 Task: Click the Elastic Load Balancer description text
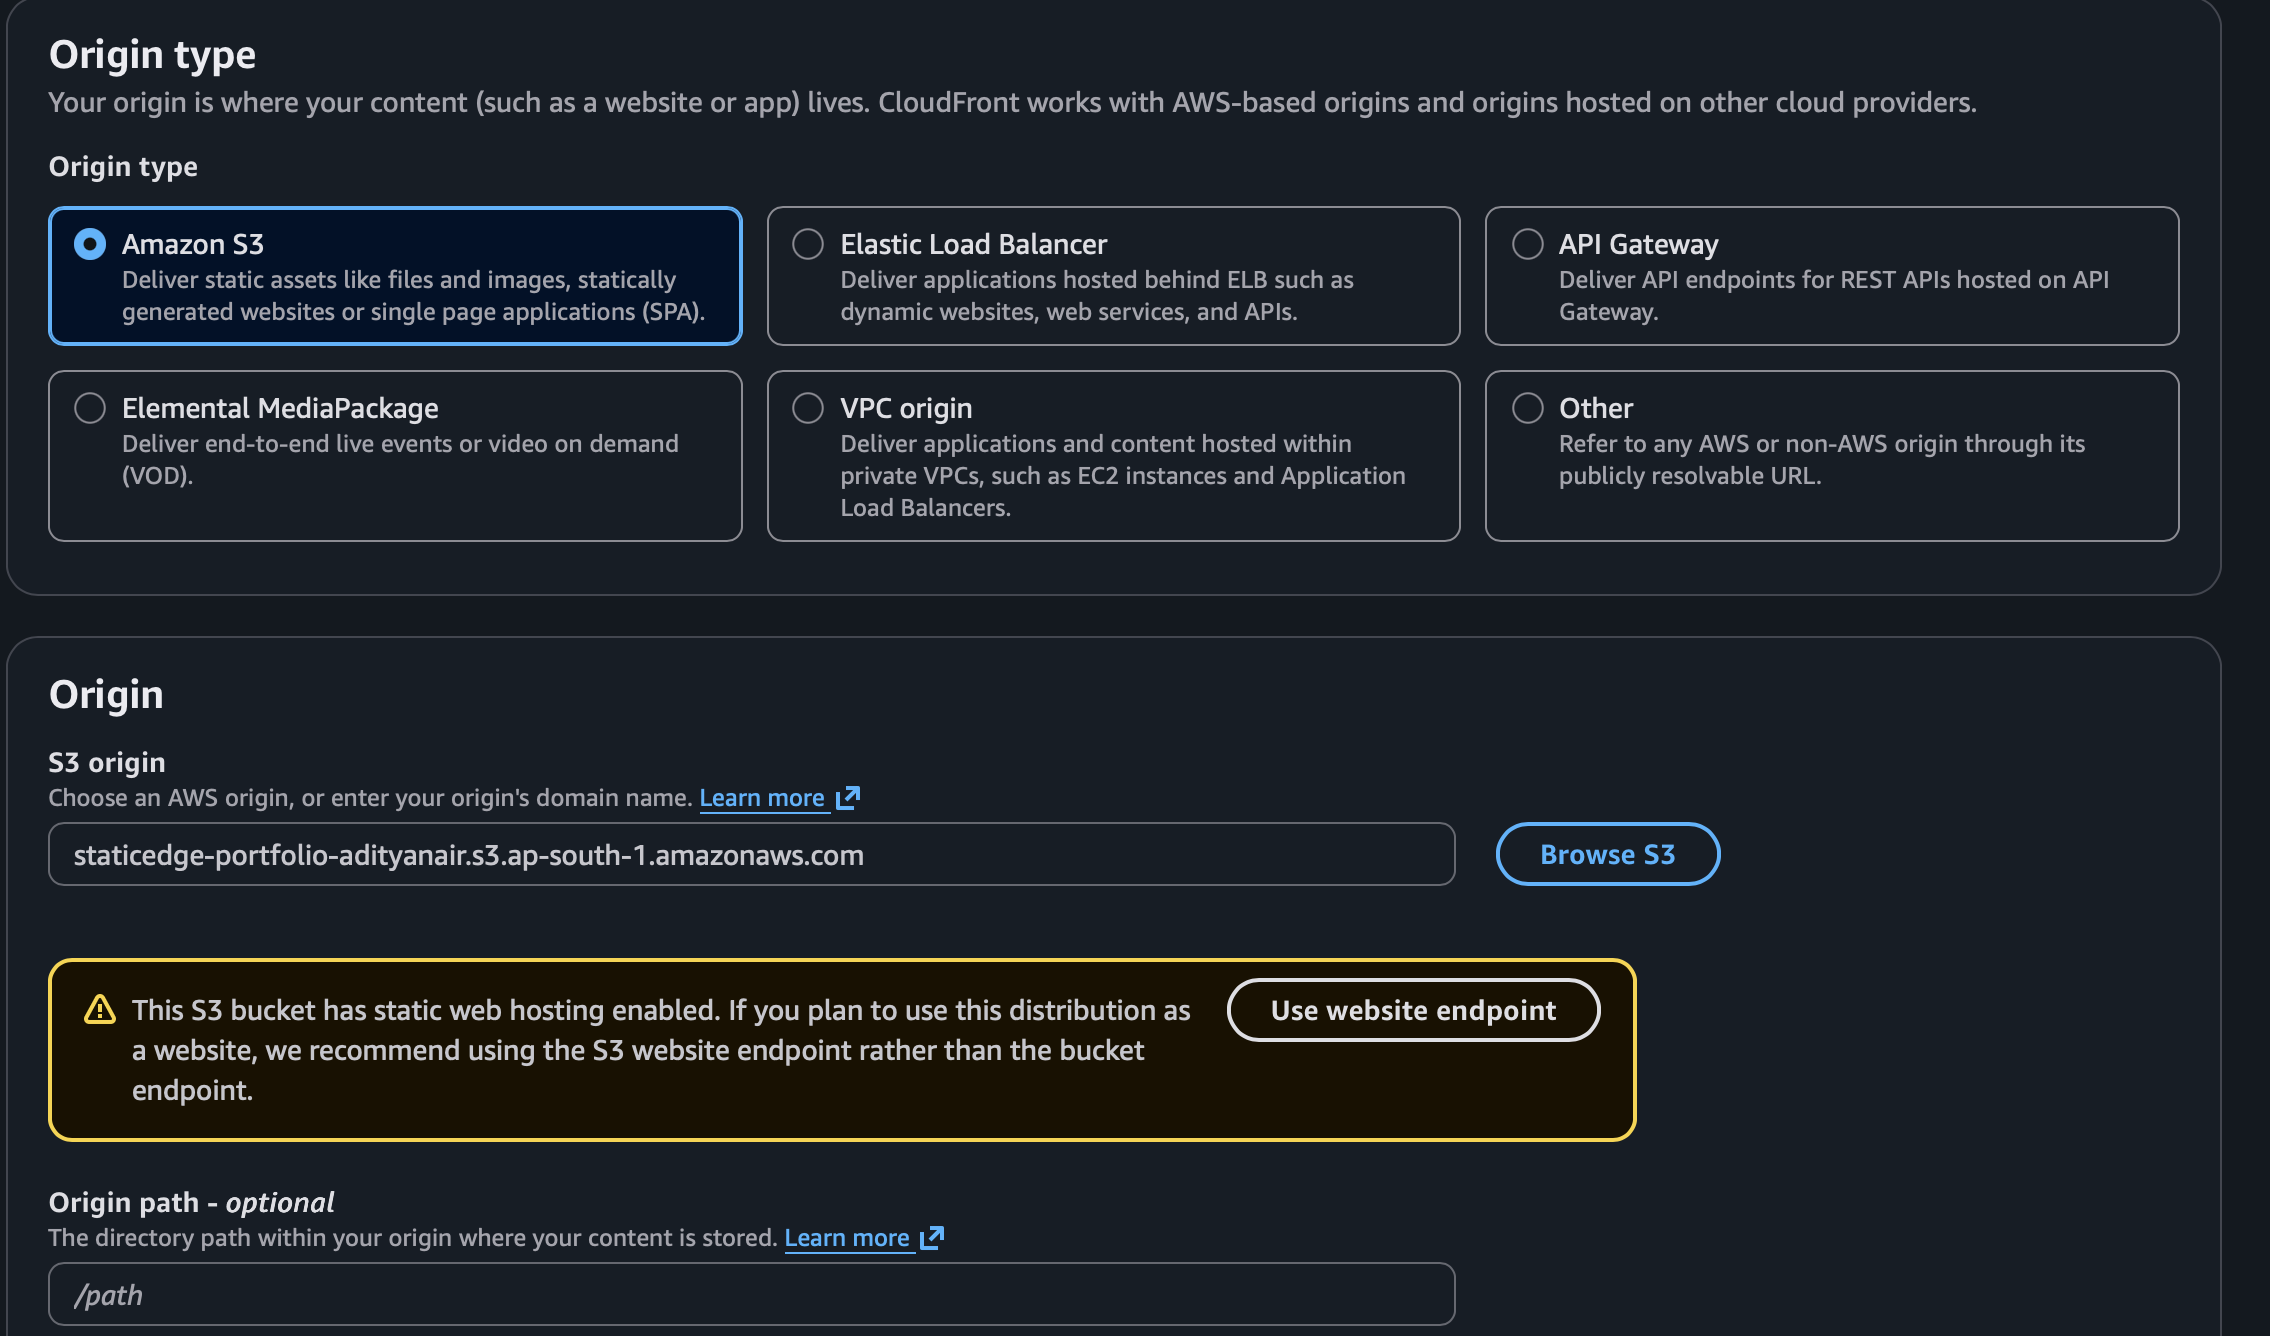click(1096, 296)
